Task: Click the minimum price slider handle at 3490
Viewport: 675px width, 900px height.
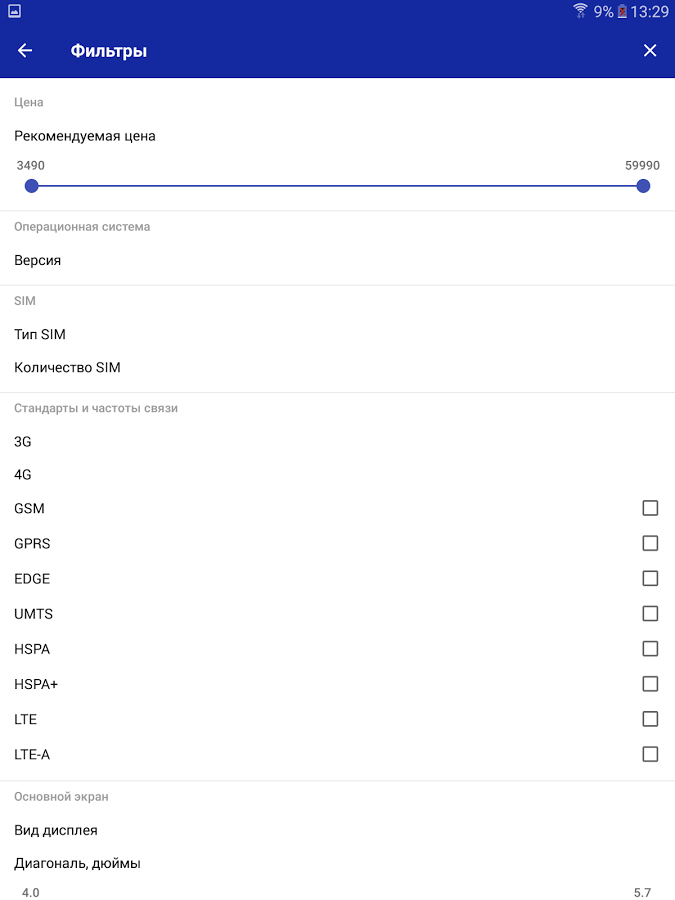Action: pyautogui.click(x=32, y=186)
